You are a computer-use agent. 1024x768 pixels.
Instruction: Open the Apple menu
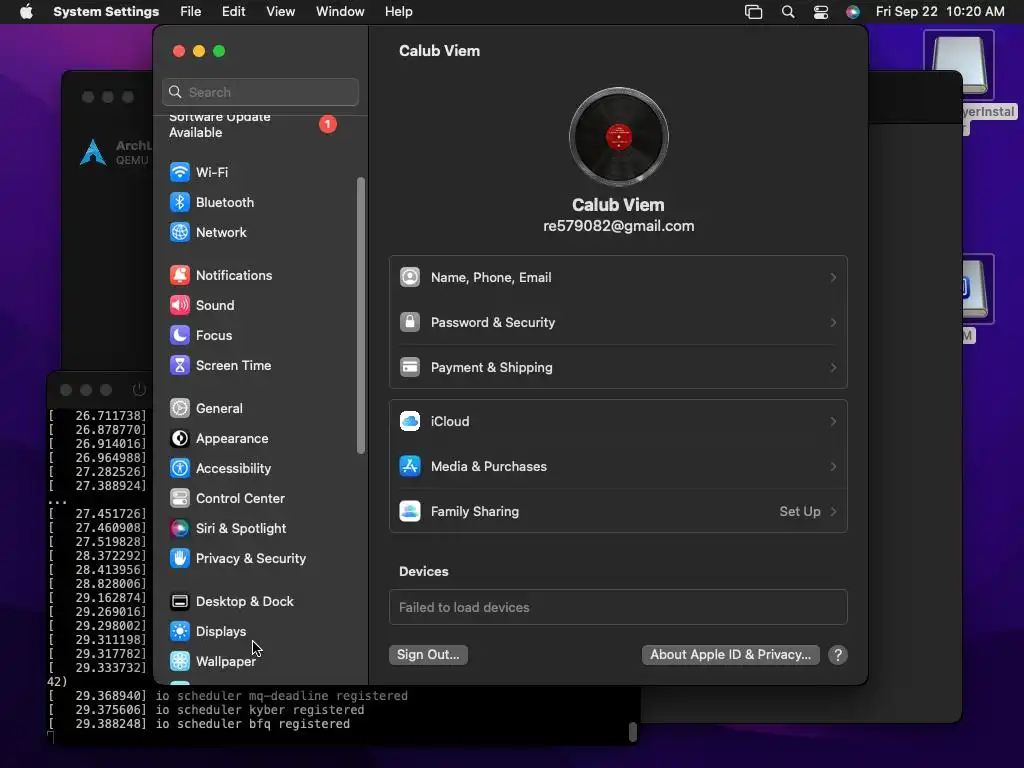26,12
